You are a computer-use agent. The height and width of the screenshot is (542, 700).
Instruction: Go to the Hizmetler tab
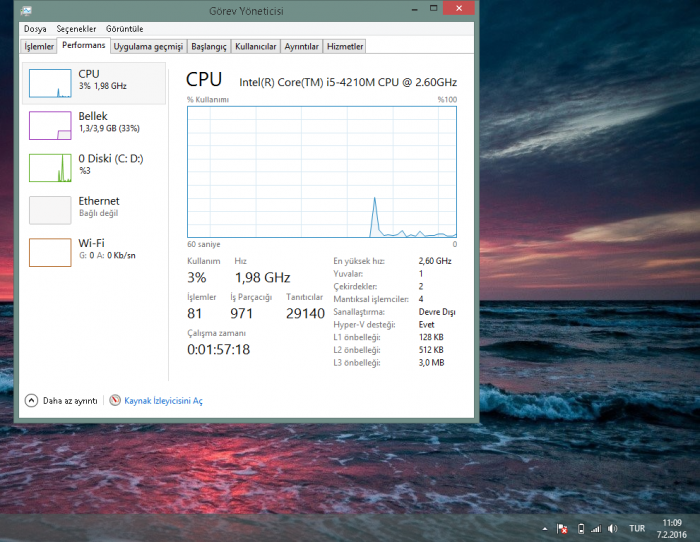click(x=345, y=46)
